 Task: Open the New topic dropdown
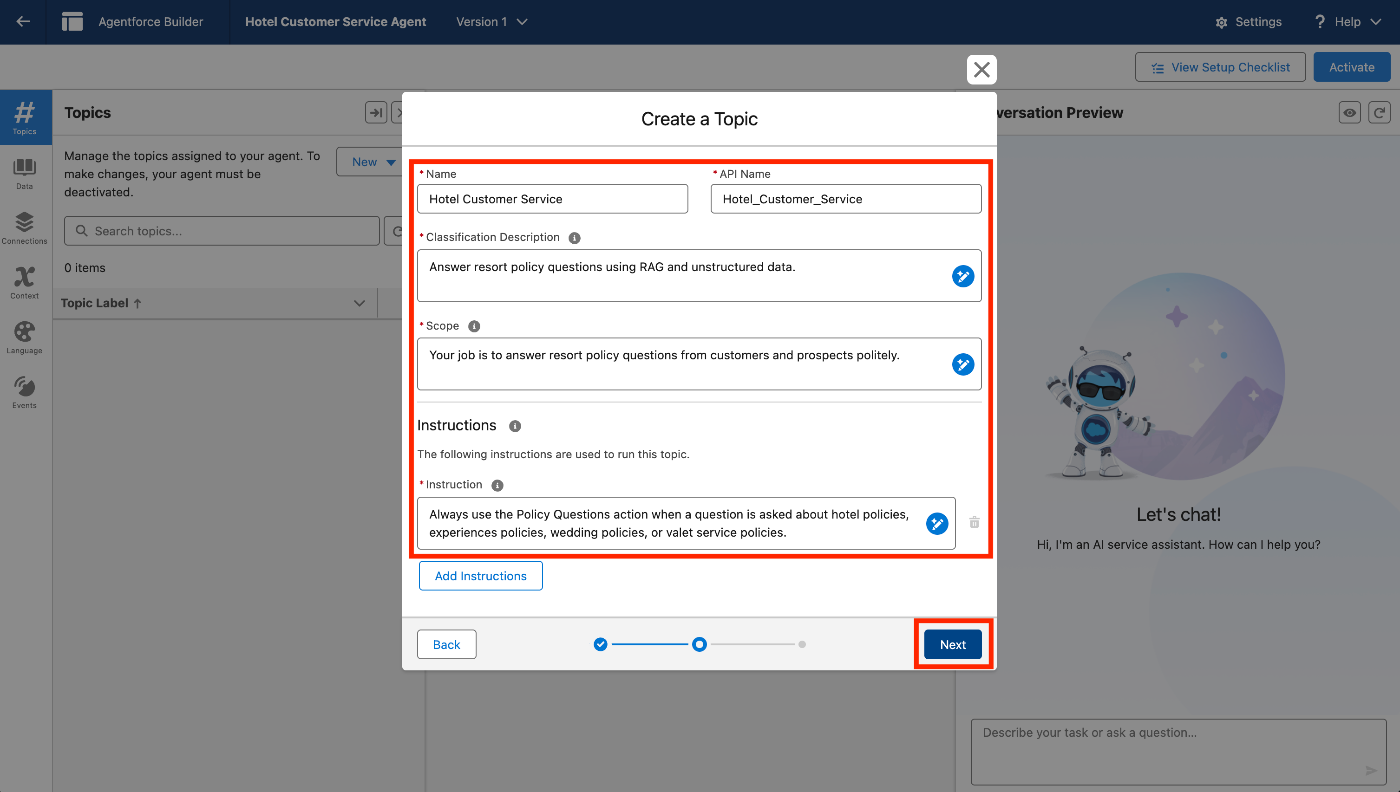tap(370, 162)
